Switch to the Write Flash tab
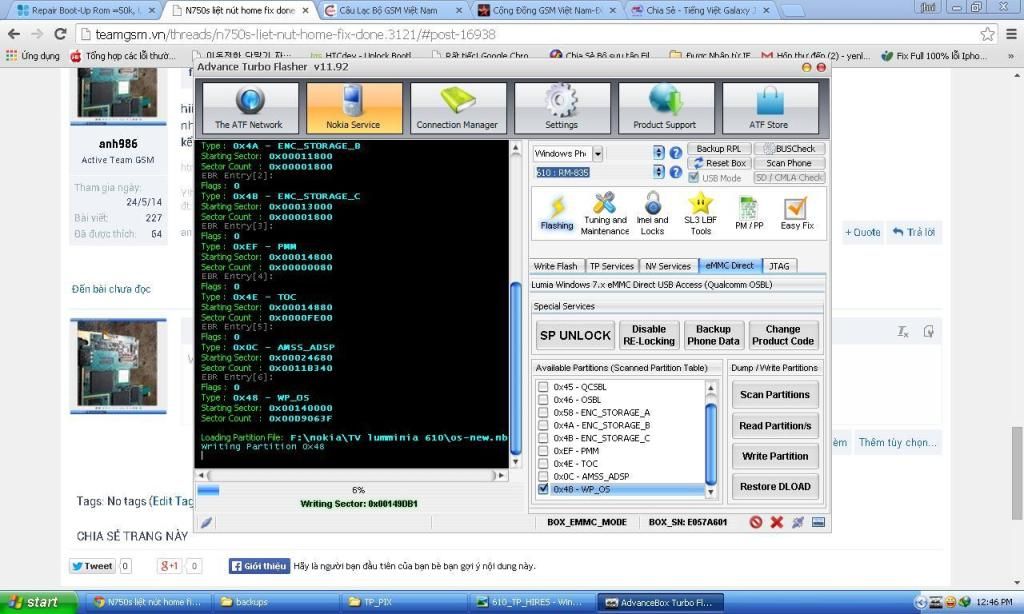This screenshot has height=614, width=1024. click(556, 266)
